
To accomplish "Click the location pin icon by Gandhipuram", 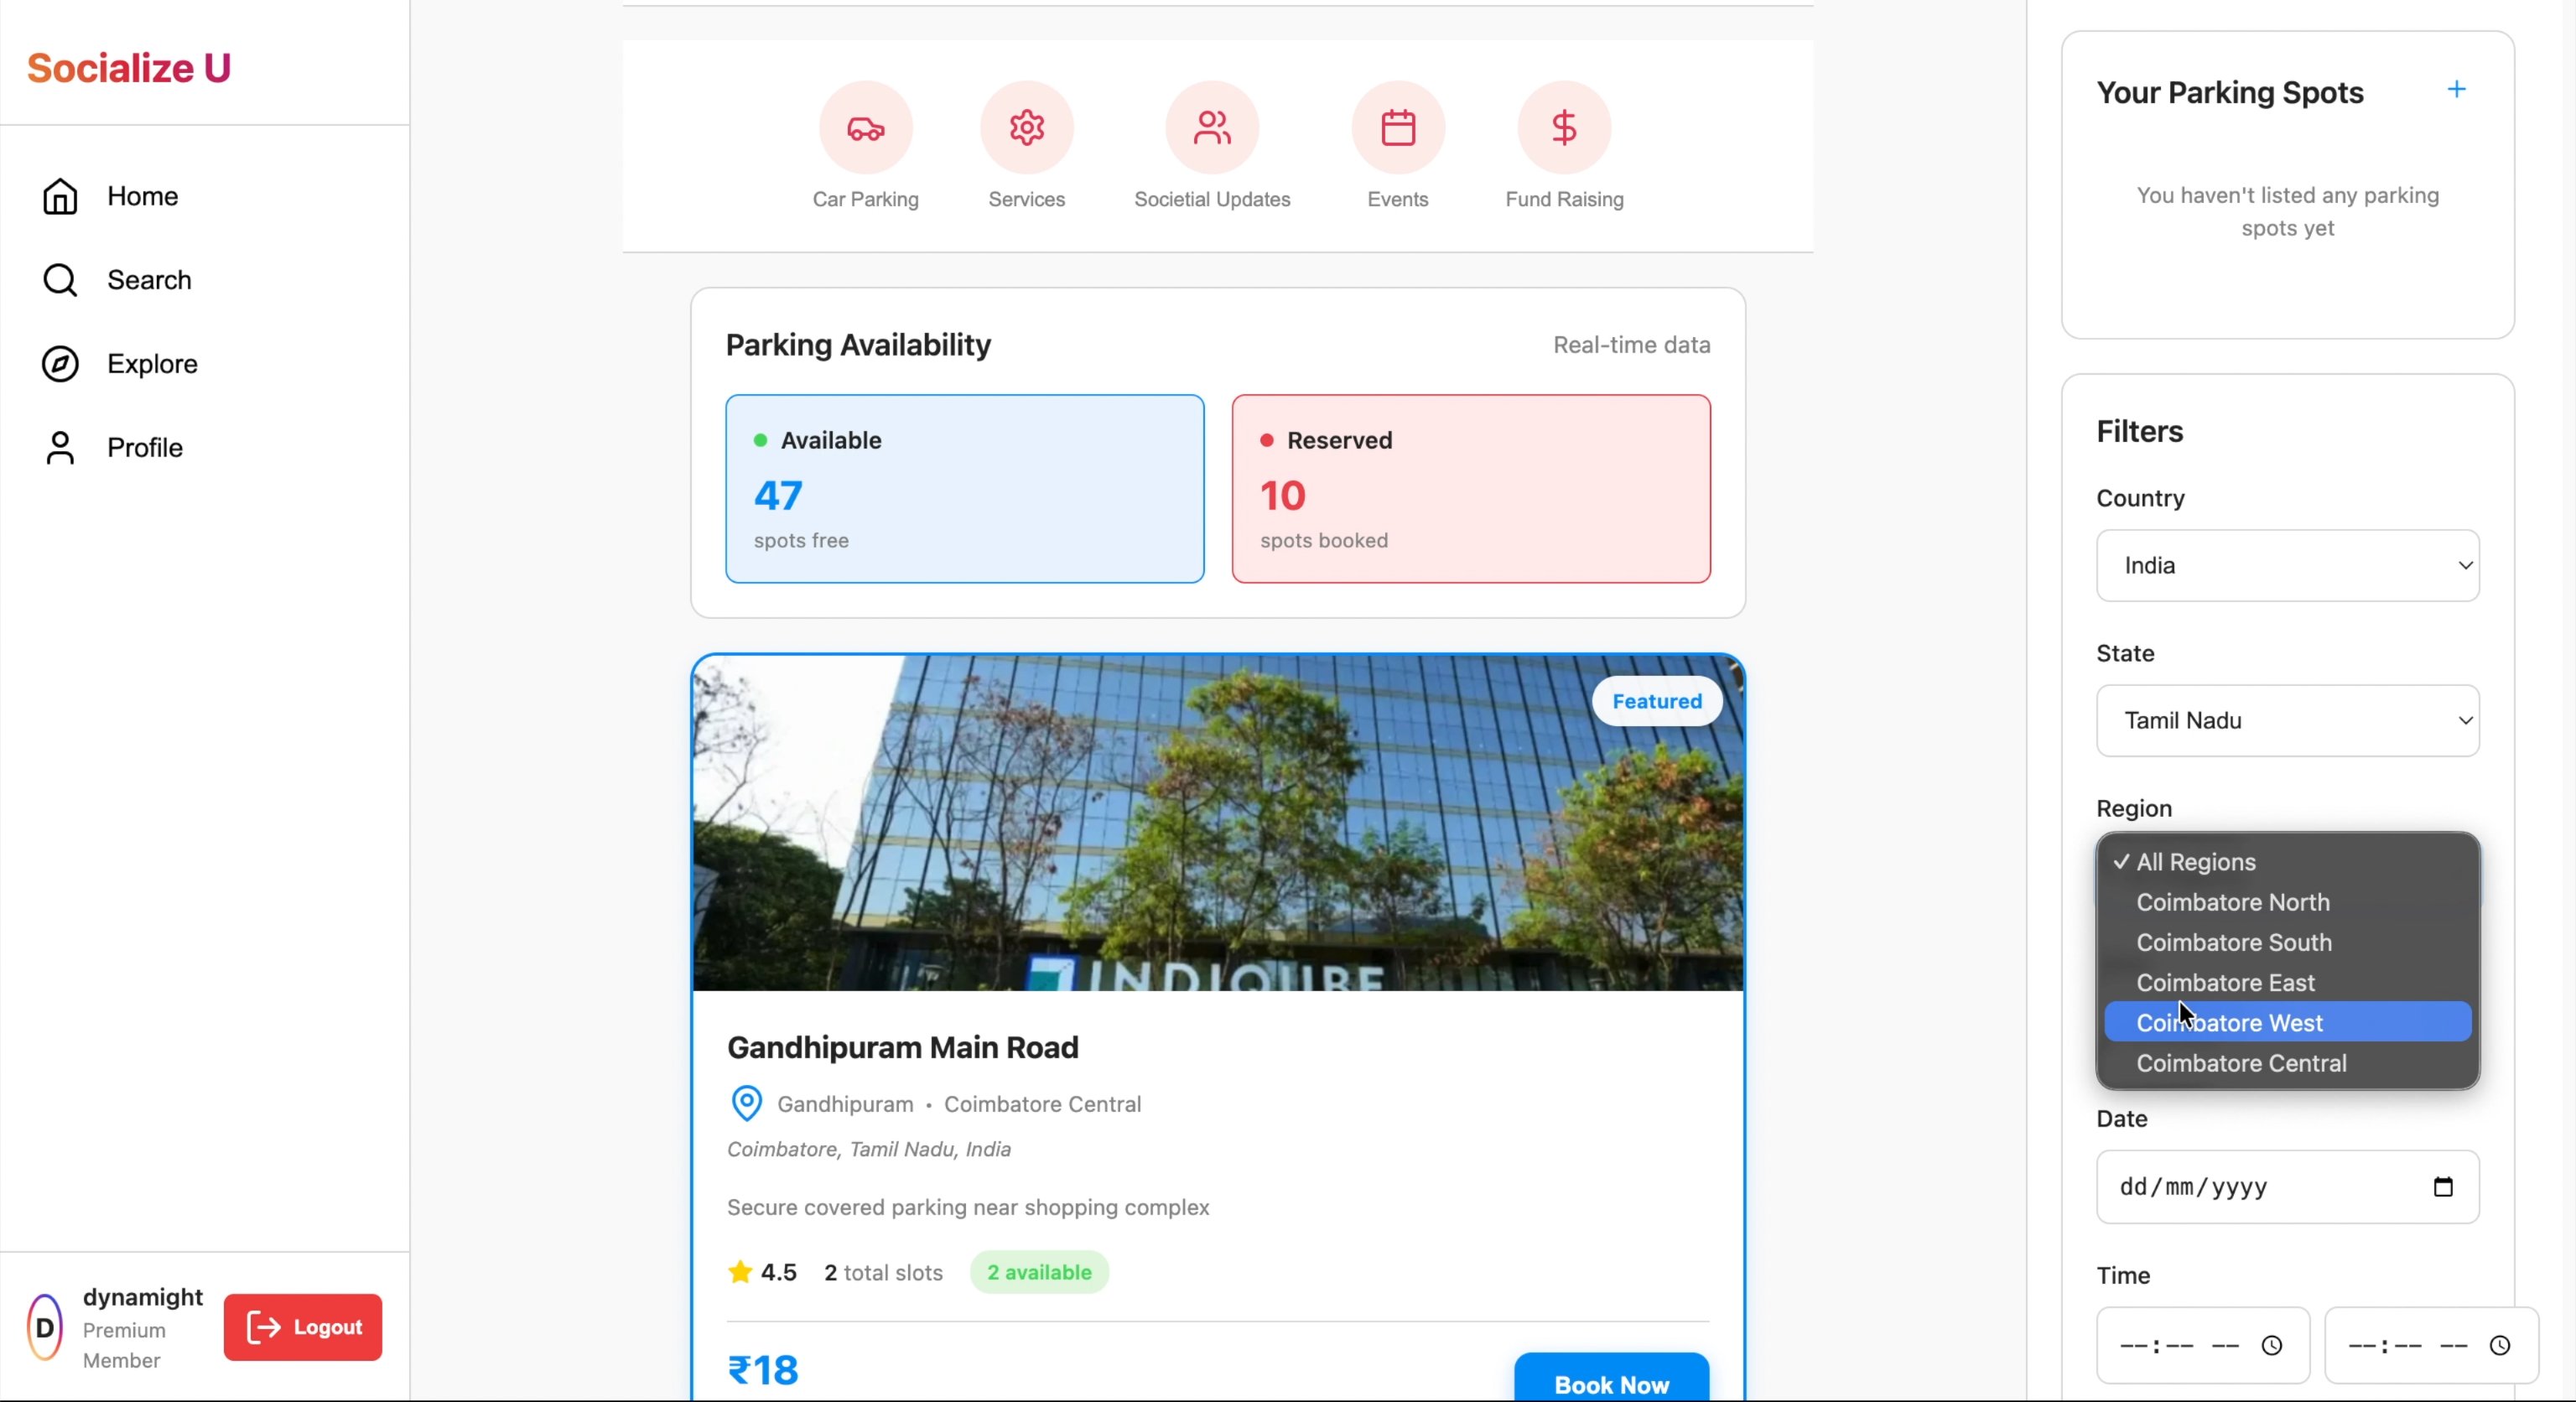I will pos(746,1103).
